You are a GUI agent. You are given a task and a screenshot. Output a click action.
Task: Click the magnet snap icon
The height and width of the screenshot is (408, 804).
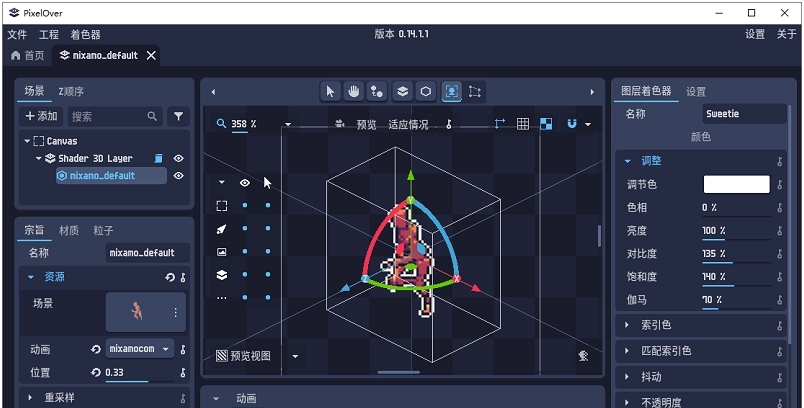click(x=572, y=124)
